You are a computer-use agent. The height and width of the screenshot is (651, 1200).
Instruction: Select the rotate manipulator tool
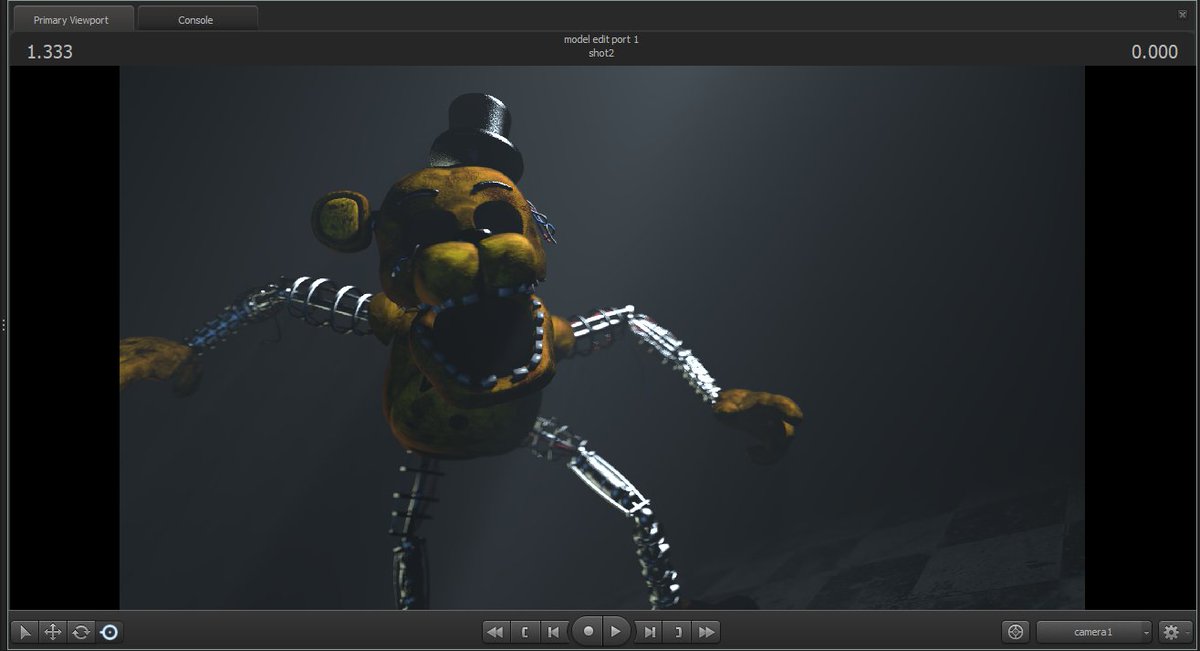pos(82,632)
